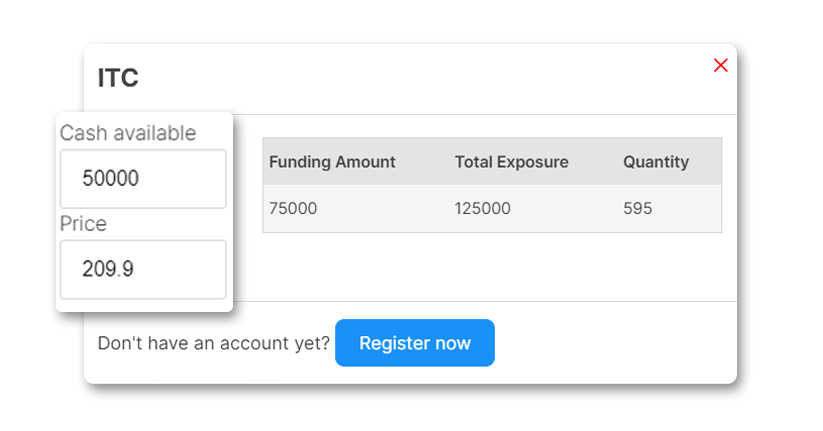The image size is (823, 431).
Task: Select the Funding Amount column header
Action: pos(332,162)
